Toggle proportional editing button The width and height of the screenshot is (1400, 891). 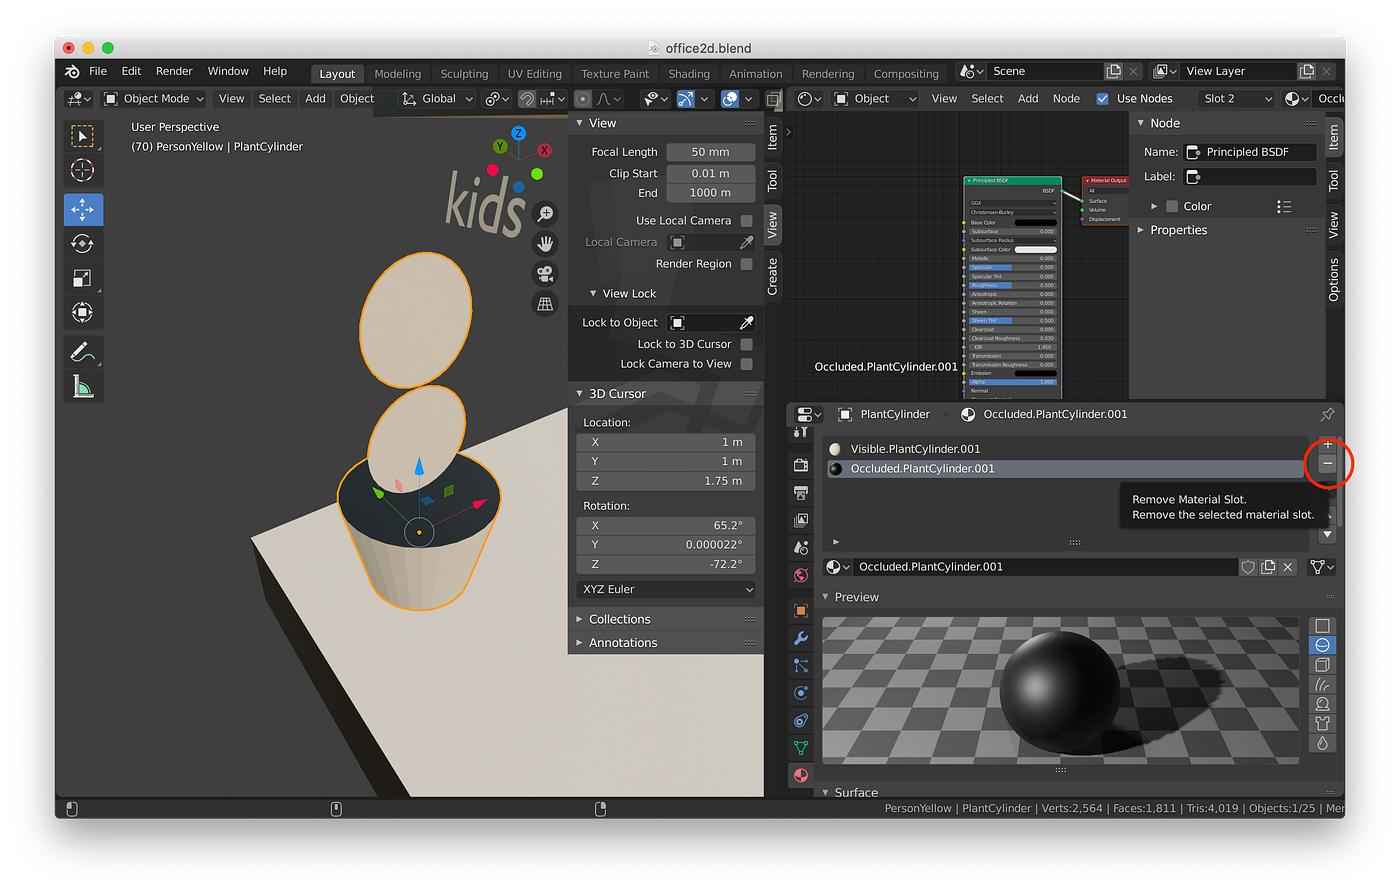pos(583,99)
